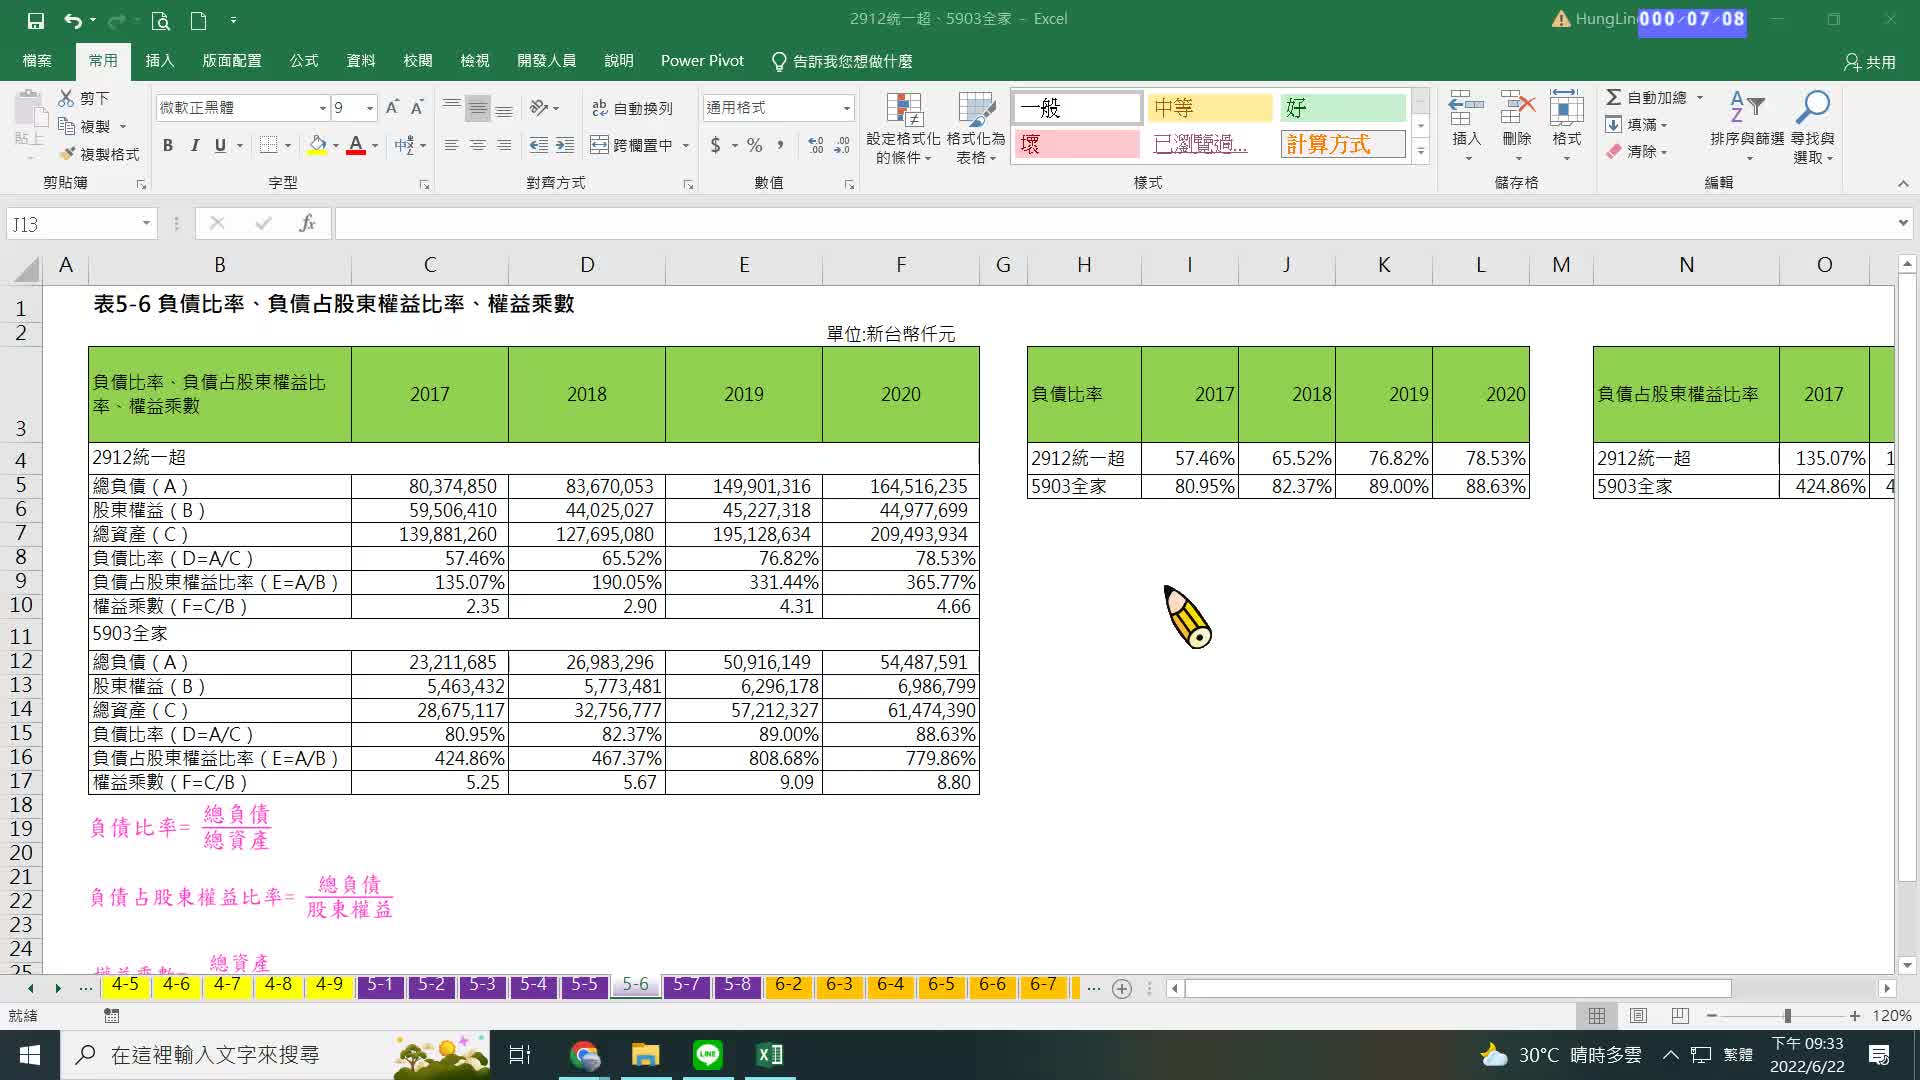Toggle Underline formatting
Screen dimensions: 1920x1080
[x=220, y=145]
